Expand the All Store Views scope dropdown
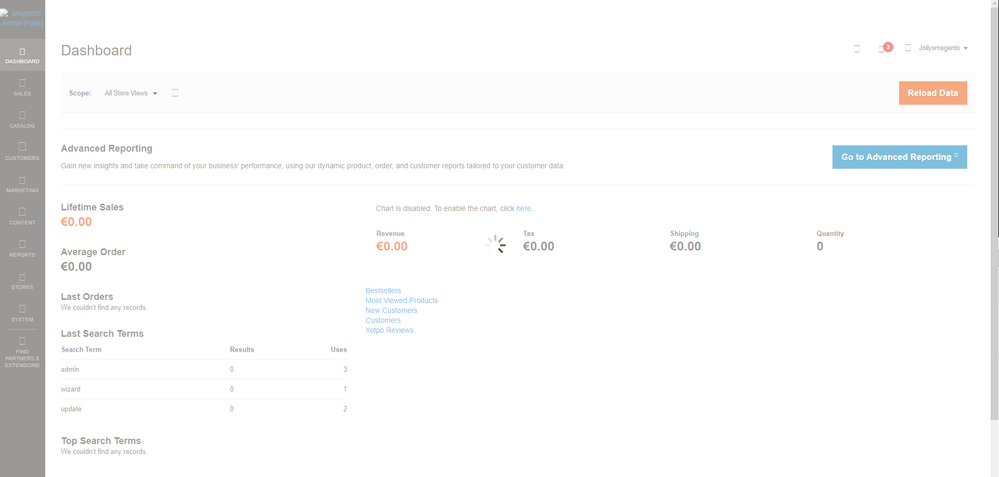Screen dimensions: 999x477 (x=131, y=93)
